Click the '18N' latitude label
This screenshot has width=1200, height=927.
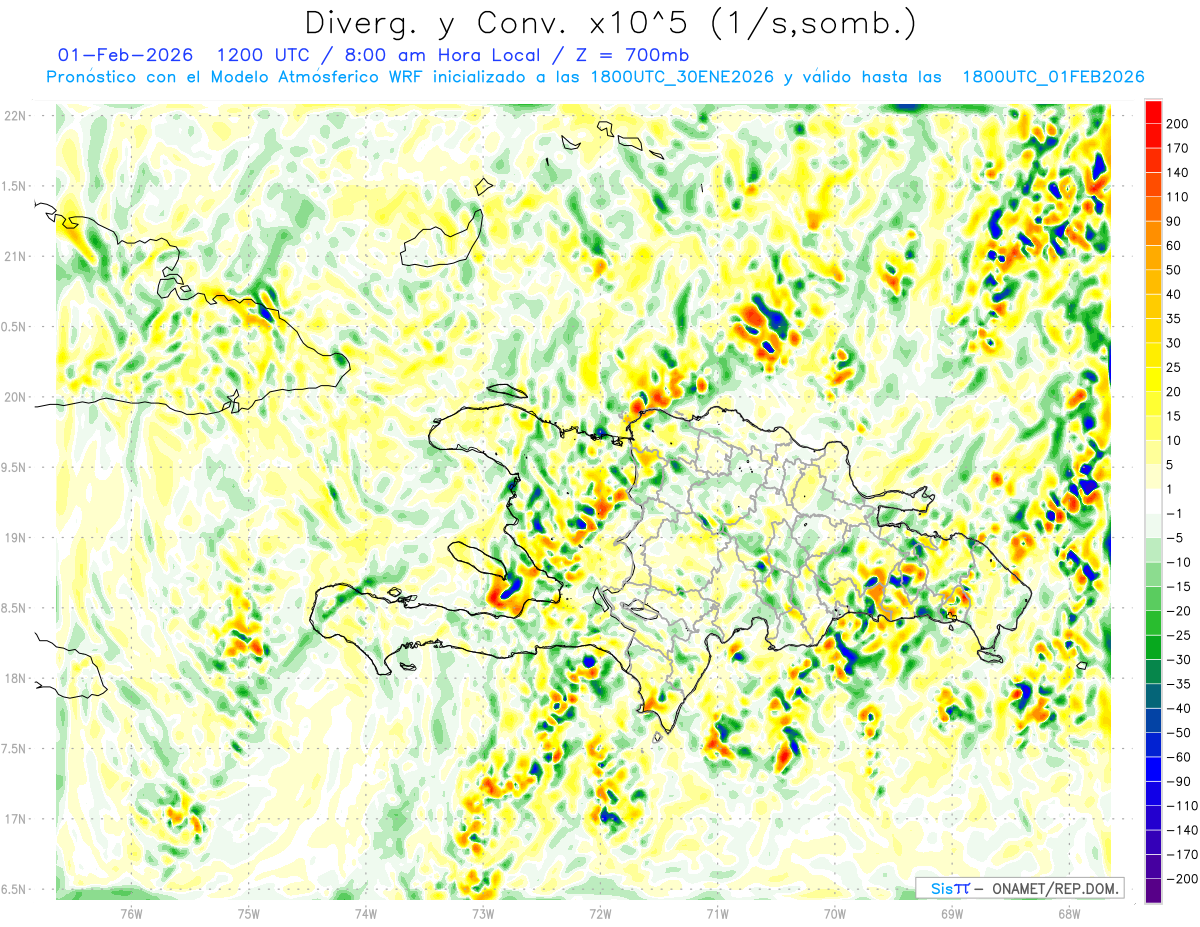click(x=16, y=679)
